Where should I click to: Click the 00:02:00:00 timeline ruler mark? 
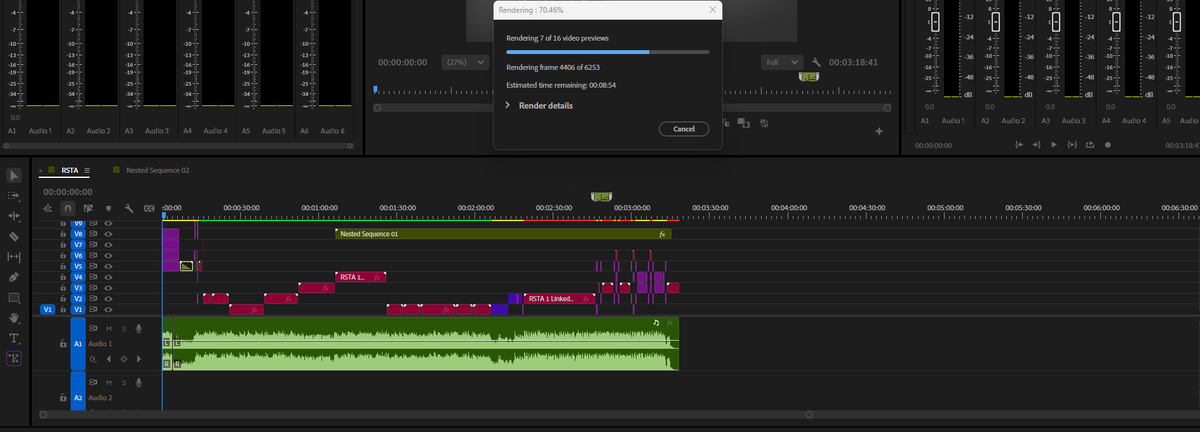click(x=475, y=207)
